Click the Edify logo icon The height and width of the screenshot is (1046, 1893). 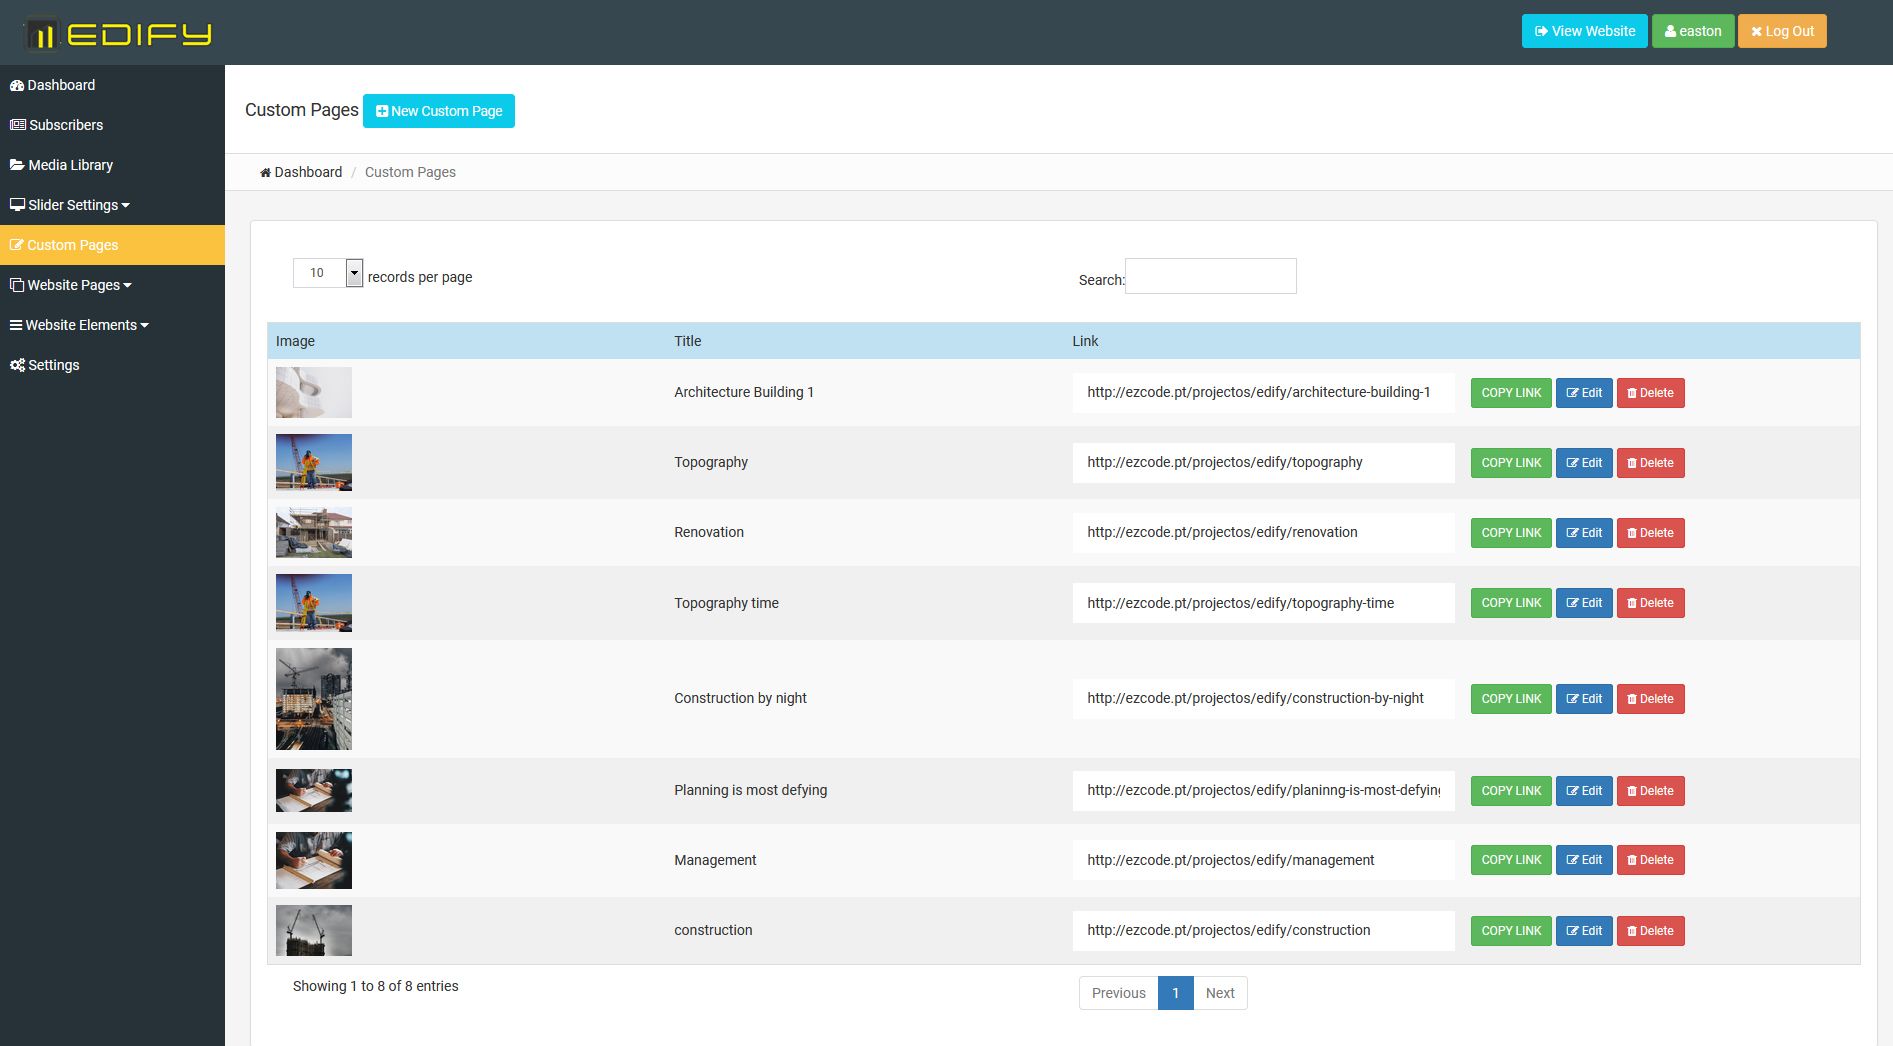pyautogui.click(x=41, y=35)
